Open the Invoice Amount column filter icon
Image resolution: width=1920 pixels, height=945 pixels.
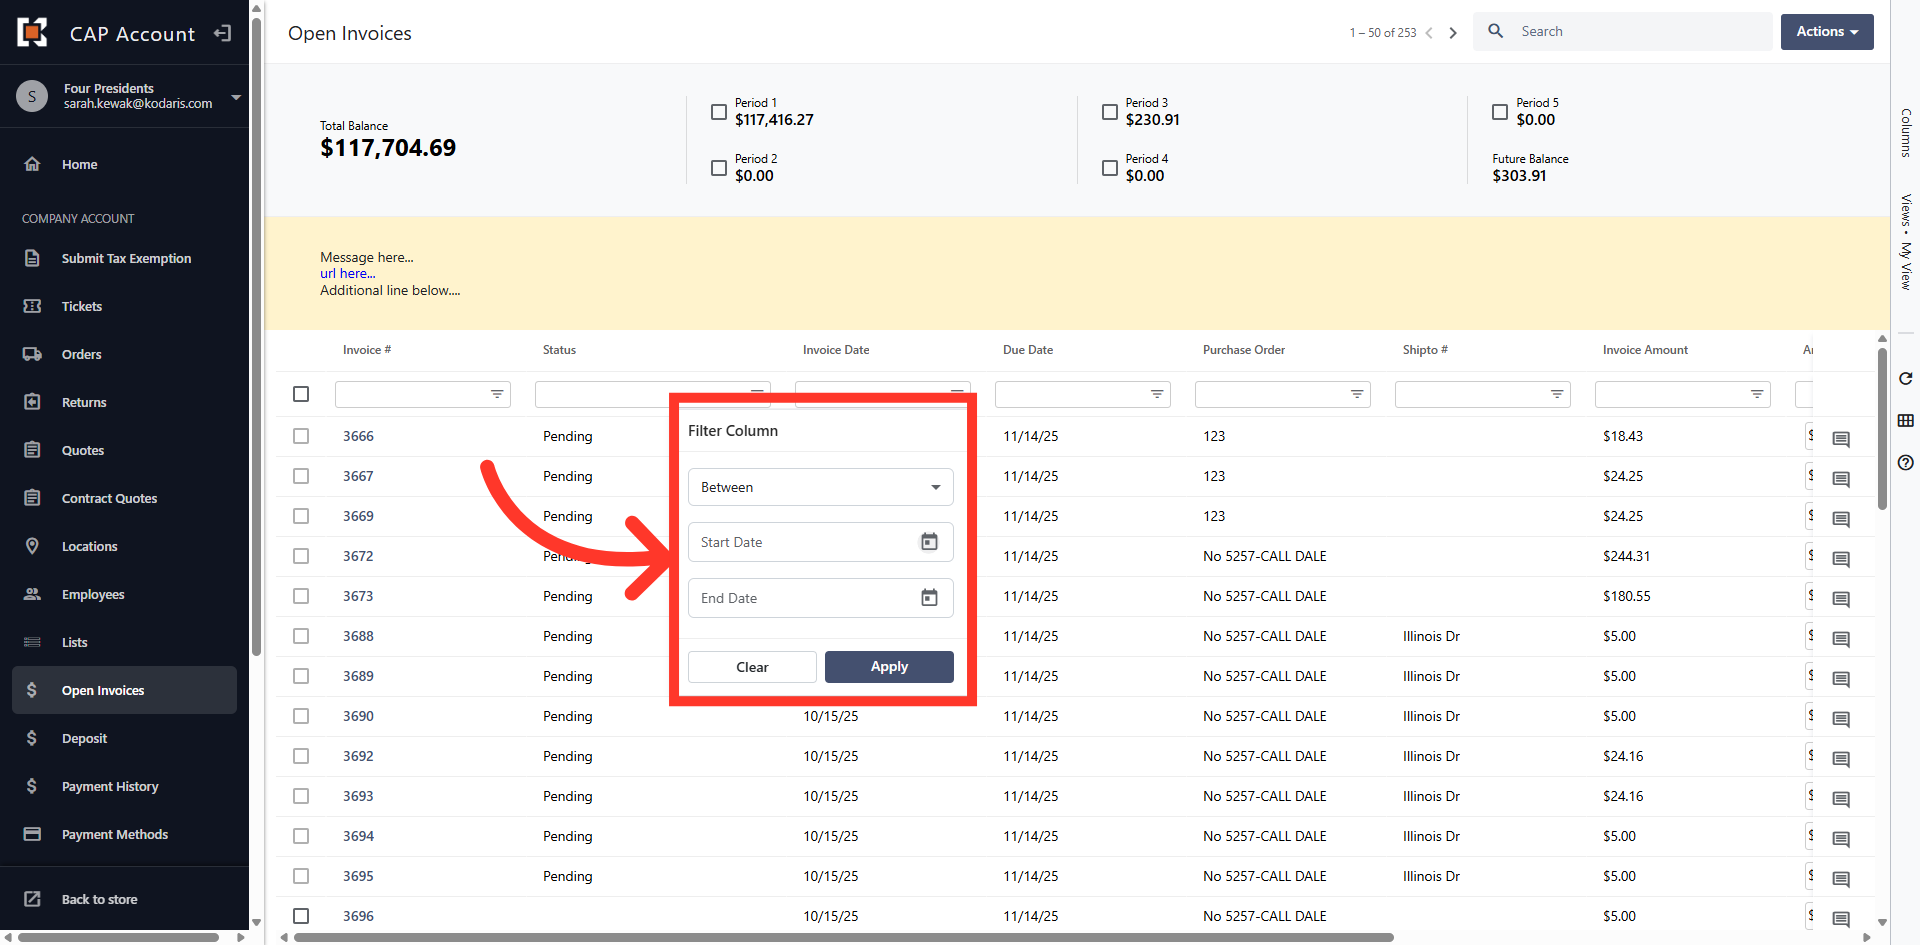pos(1757,394)
